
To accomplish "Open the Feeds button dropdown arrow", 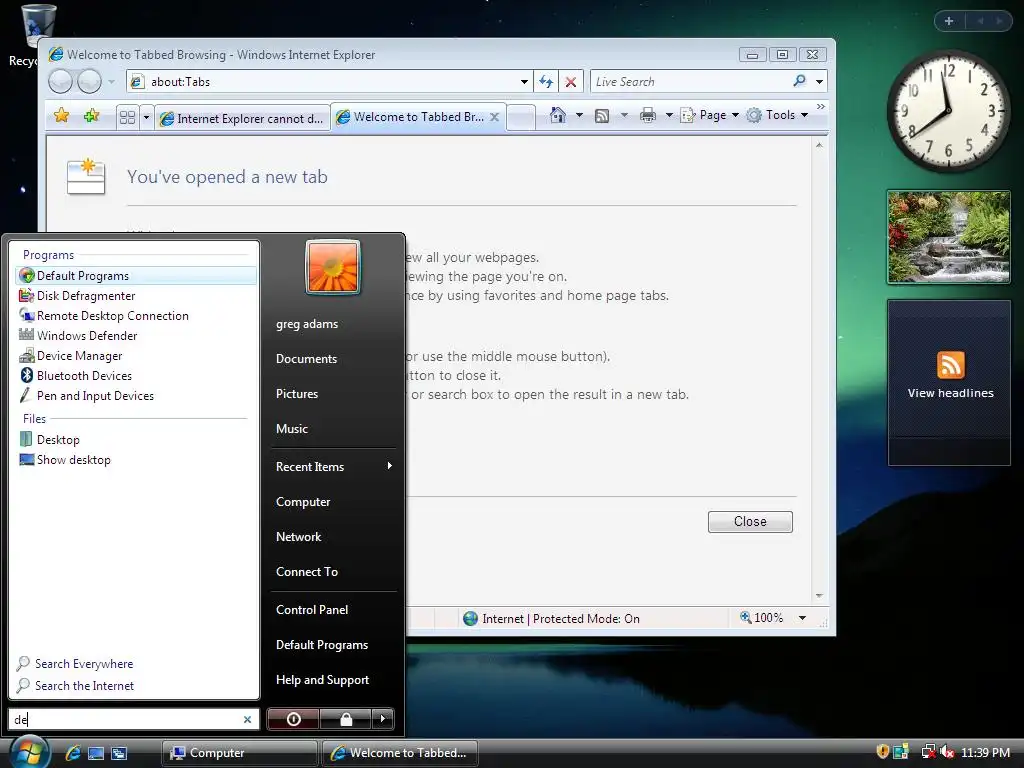I will coord(624,115).
